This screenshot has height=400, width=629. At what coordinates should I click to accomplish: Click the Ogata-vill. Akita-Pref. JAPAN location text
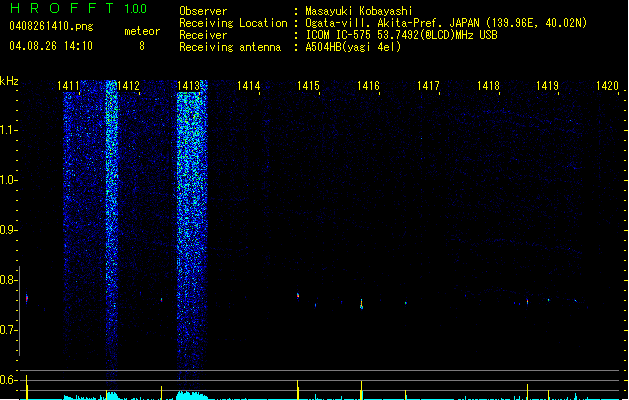446,23
